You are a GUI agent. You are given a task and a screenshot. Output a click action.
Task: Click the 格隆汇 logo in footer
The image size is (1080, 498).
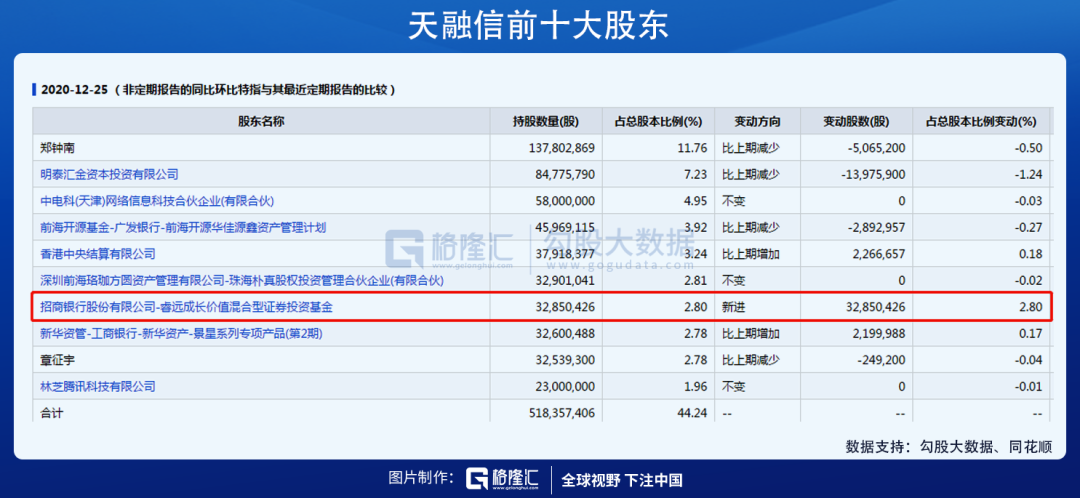click(x=503, y=479)
